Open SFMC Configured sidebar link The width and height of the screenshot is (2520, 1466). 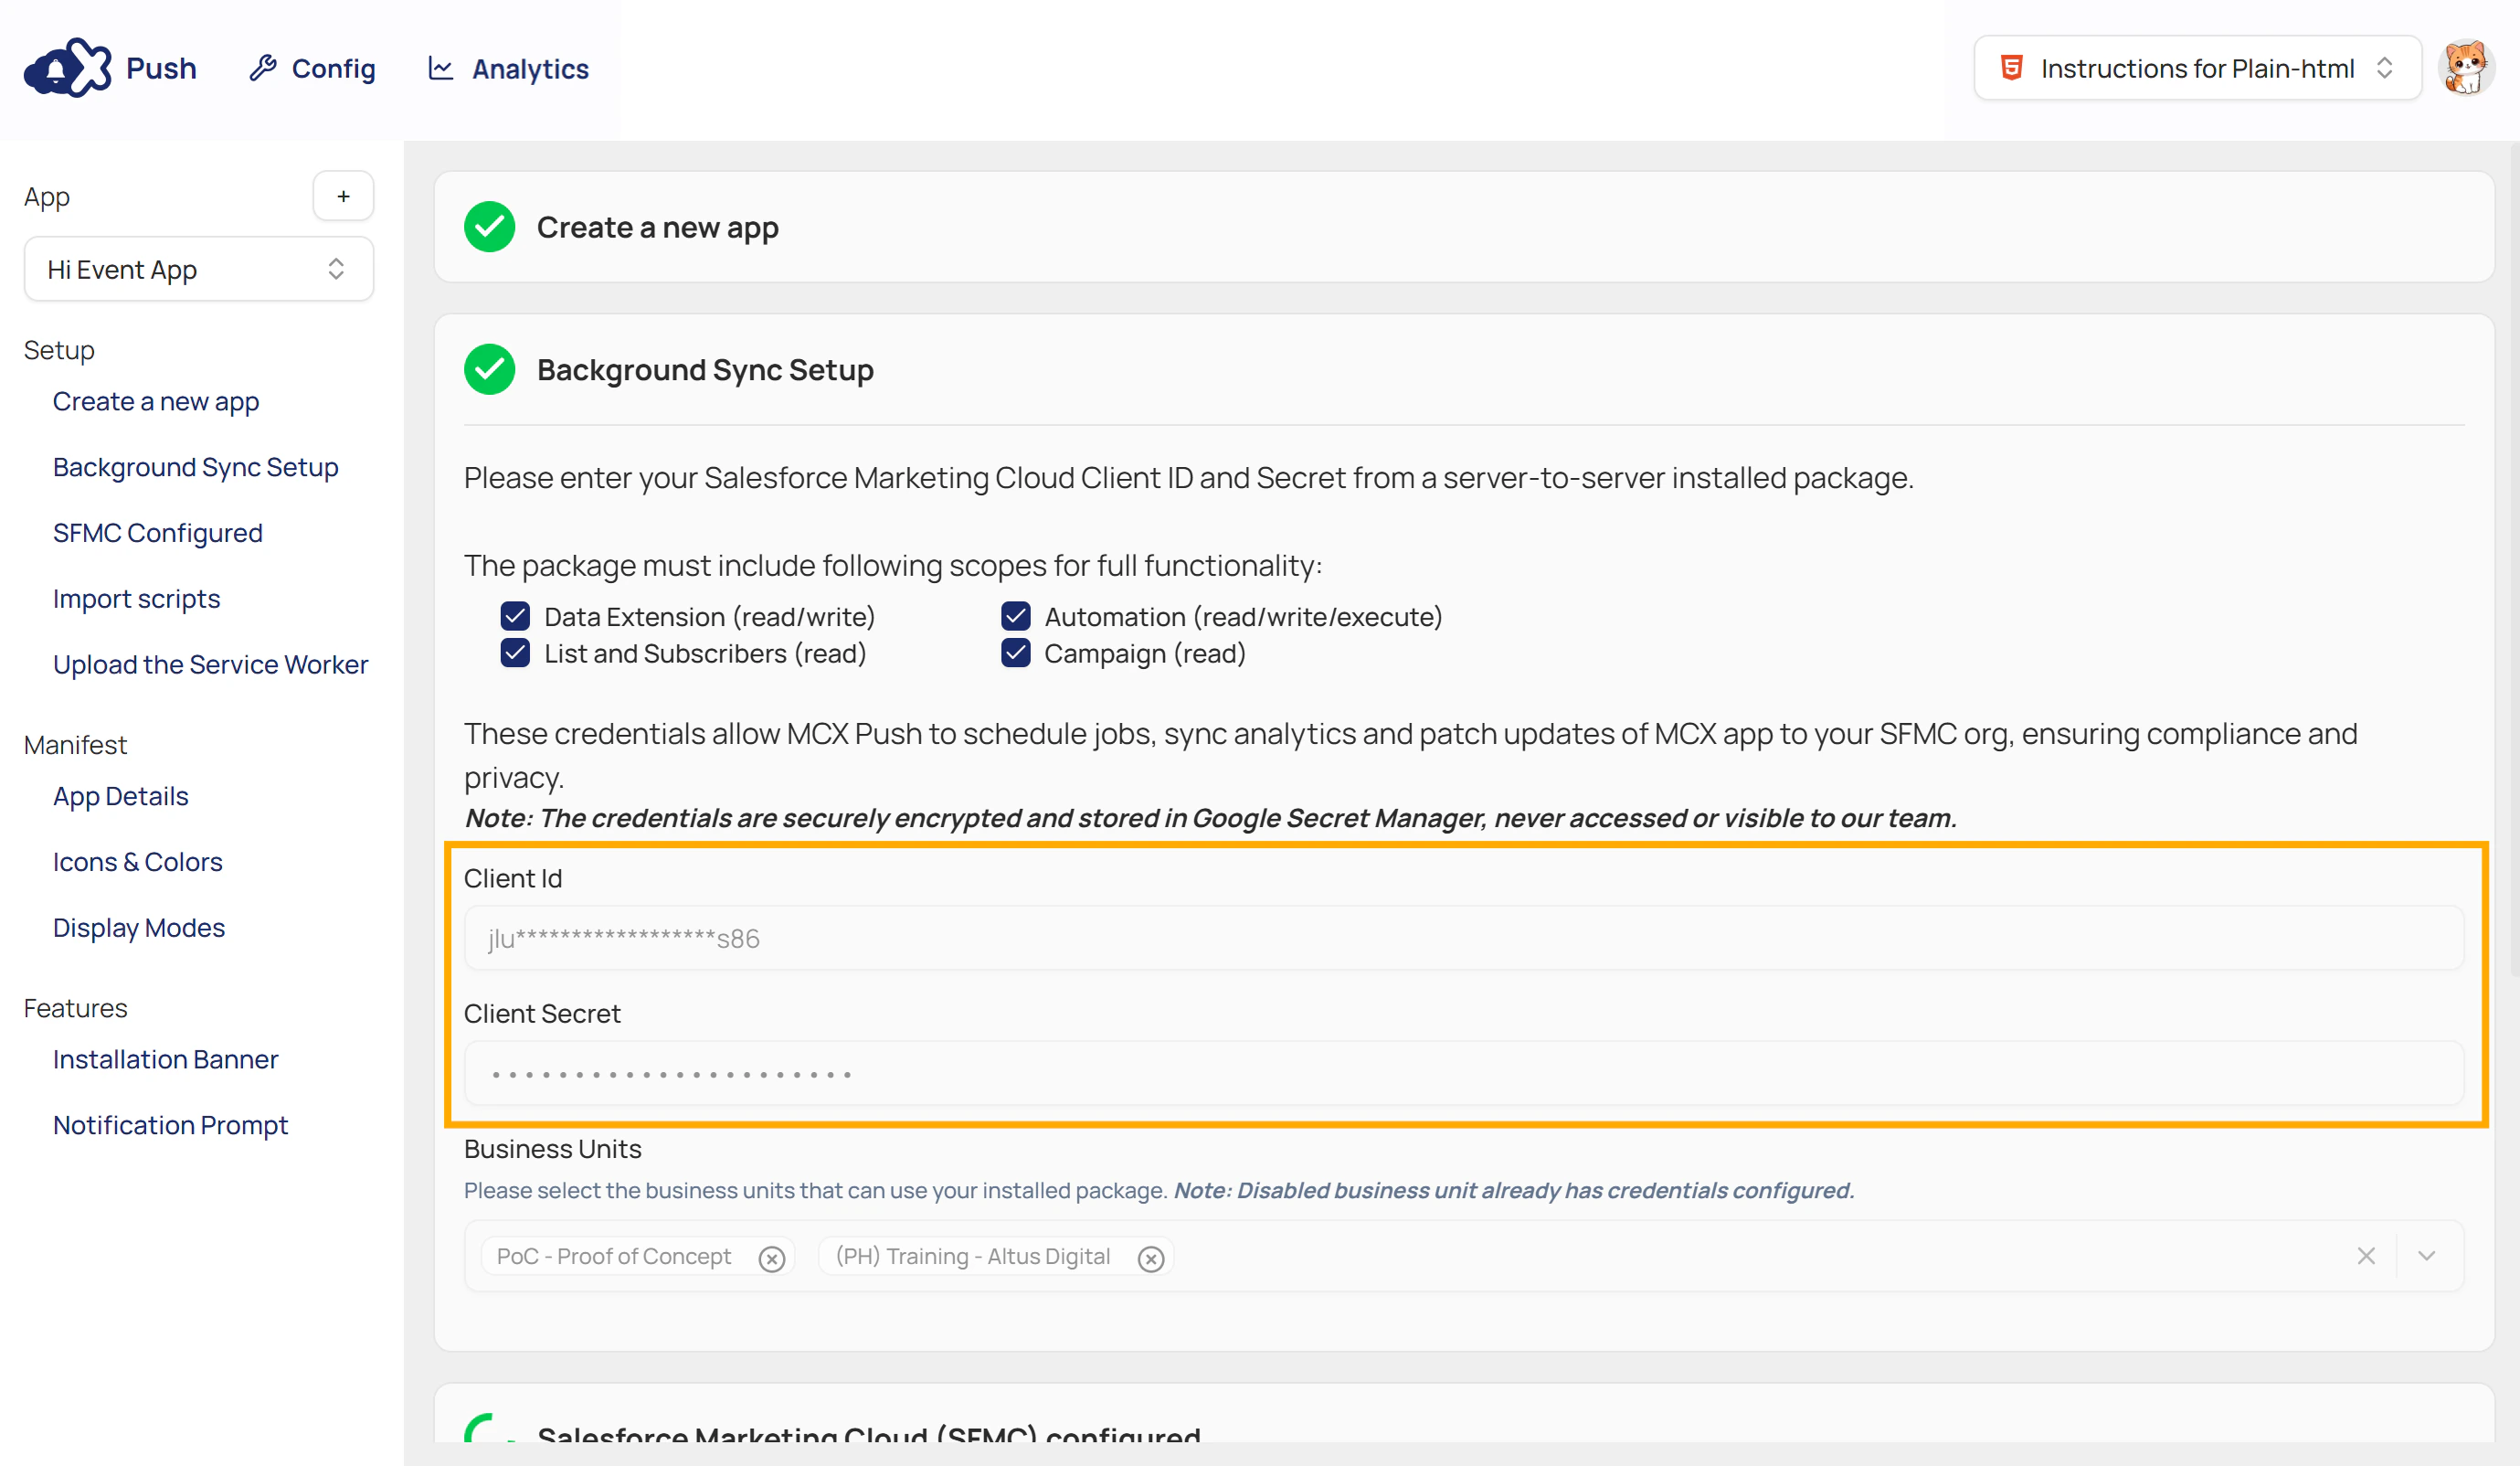coord(158,533)
